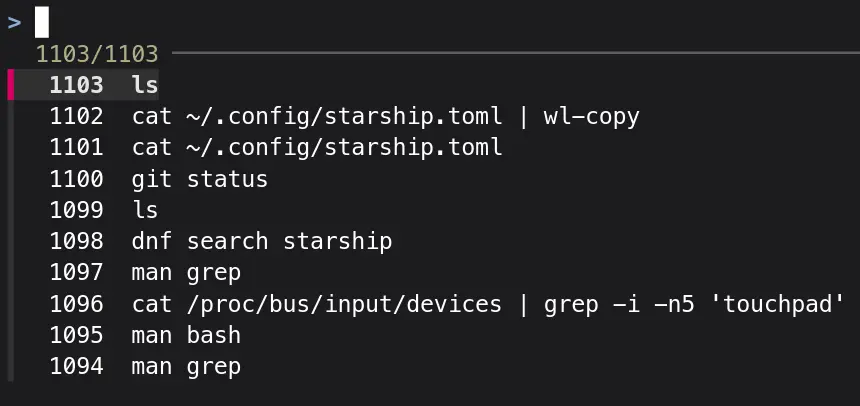This screenshot has height=406, width=860.
Task: Click the pink selected-entry pointer marker
Action: 10,85
